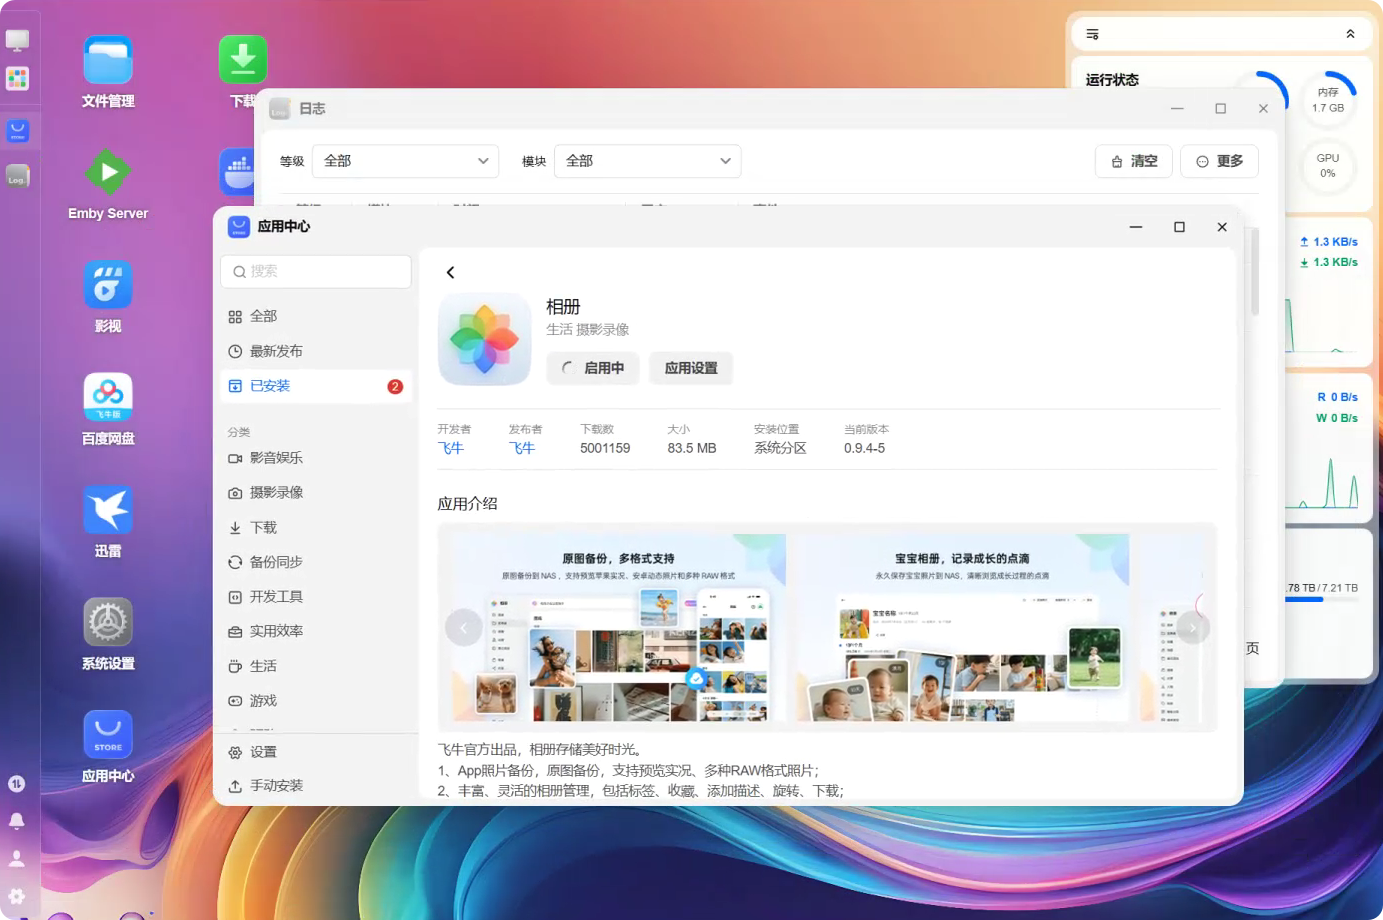Switch to Log icon in left dock

[18, 176]
